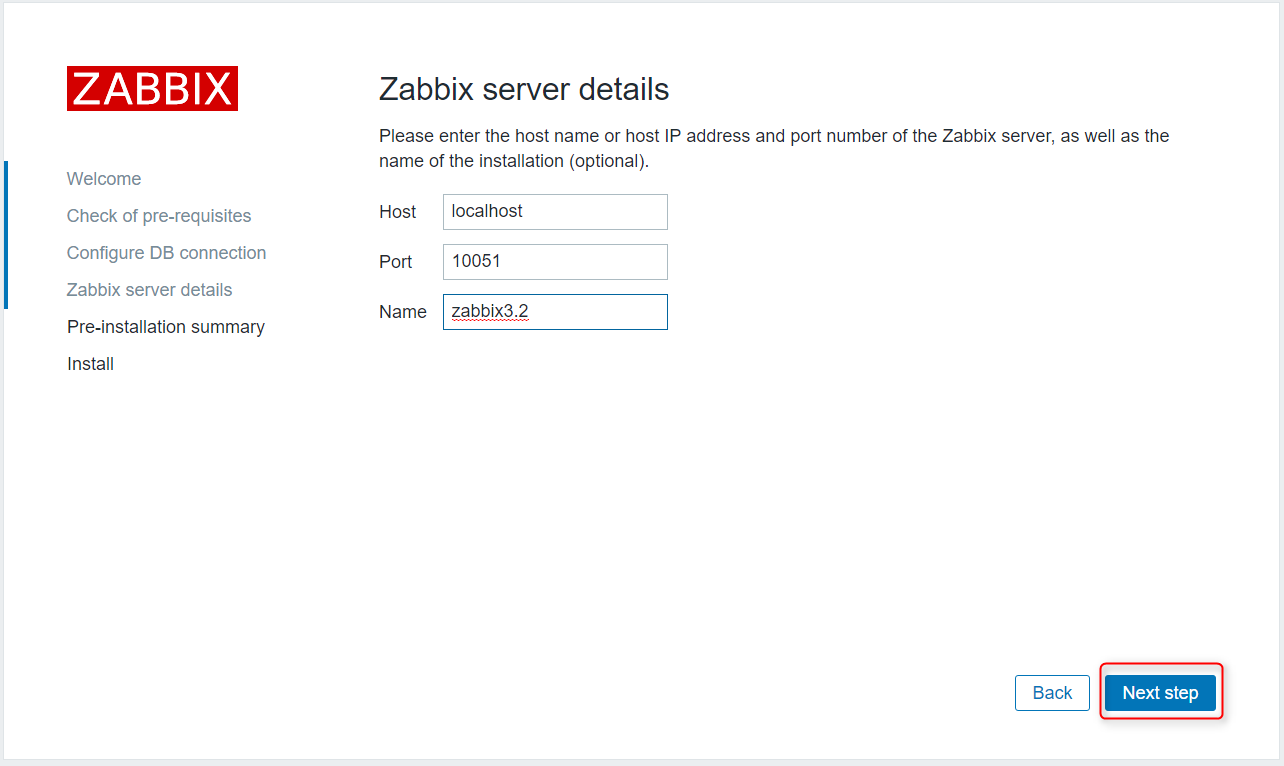Click the Host label

(397, 212)
